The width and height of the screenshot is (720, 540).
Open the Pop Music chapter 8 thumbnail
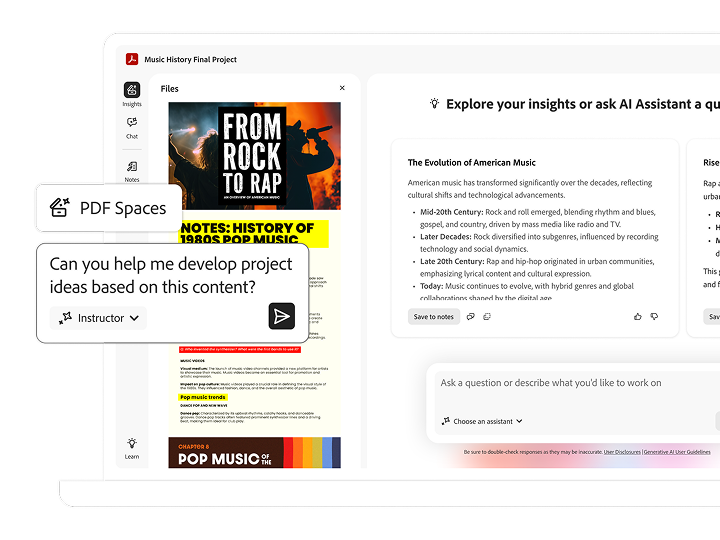254,452
